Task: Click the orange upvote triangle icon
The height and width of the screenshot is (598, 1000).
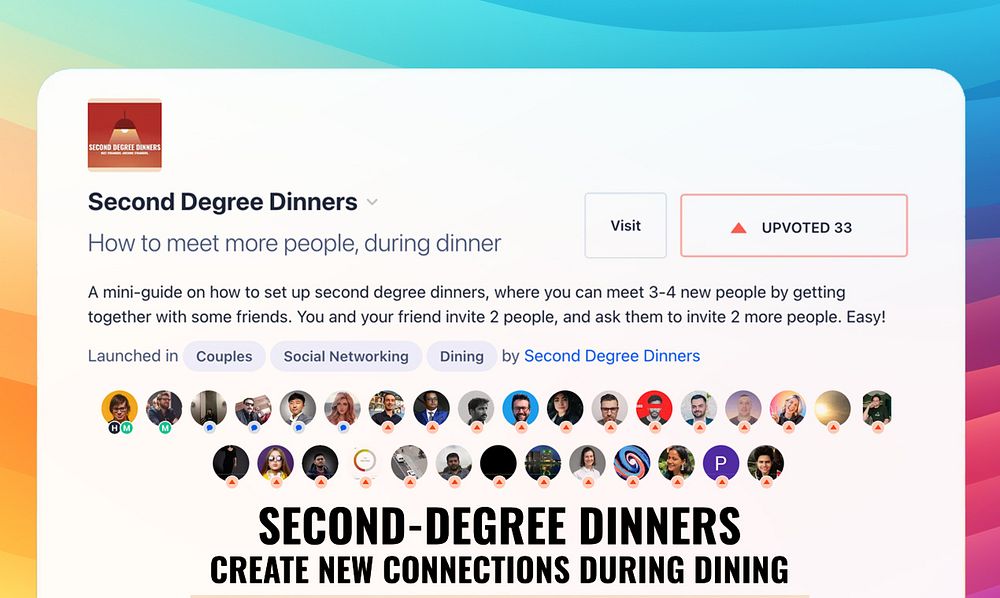Action: click(739, 228)
